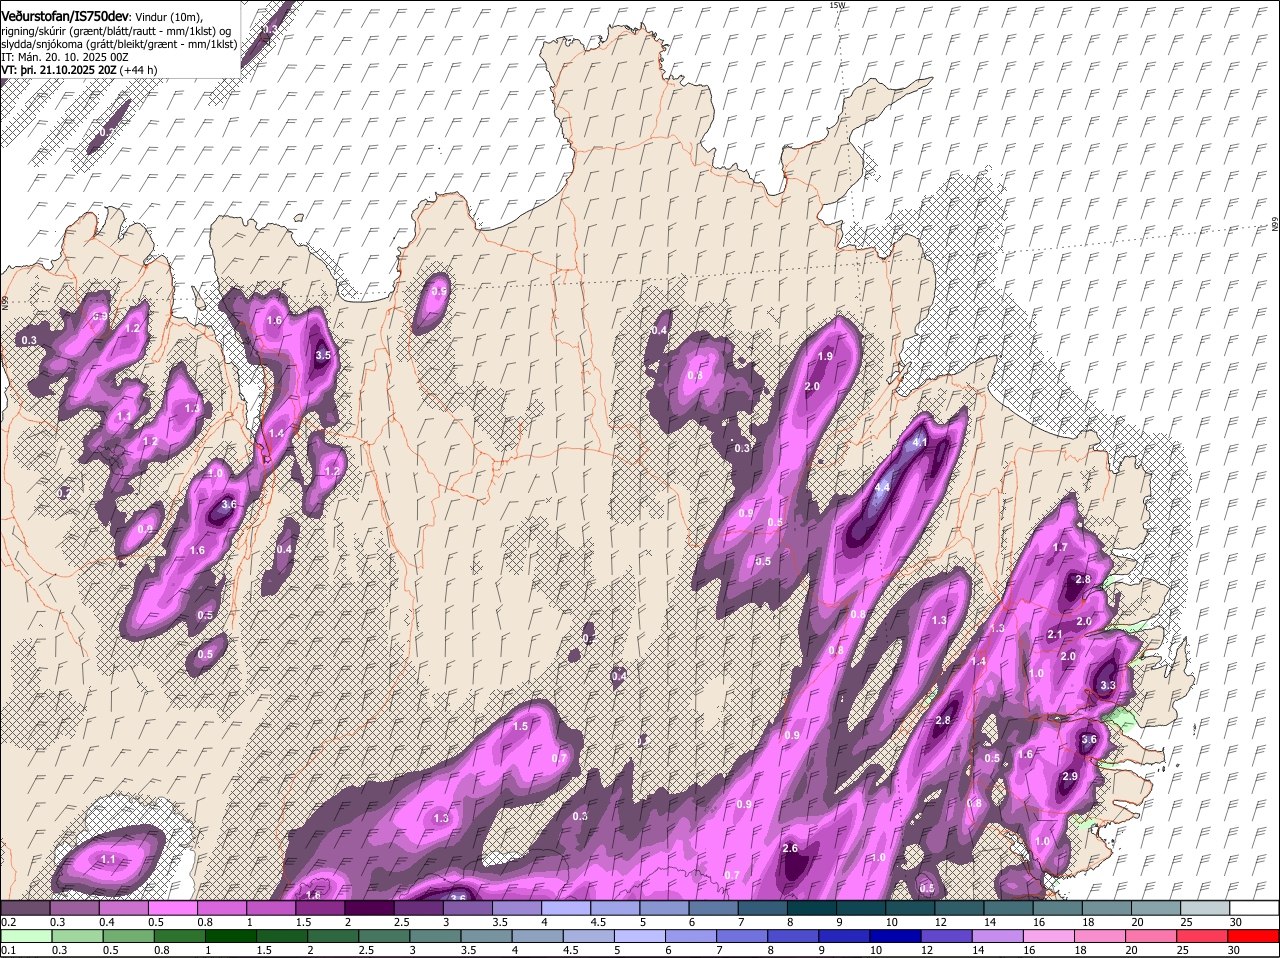The height and width of the screenshot is (958, 1280).
Task: Click the 18 label under the top legend bar
Action: (x=1087, y=921)
